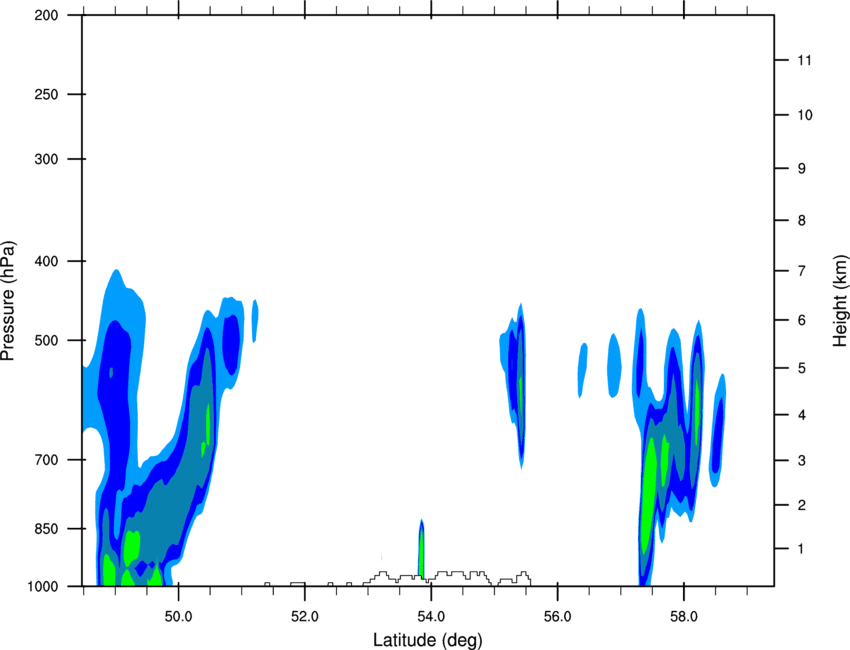Click the 6 km height label
Screen dimensions: 850x650
[802, 320]
